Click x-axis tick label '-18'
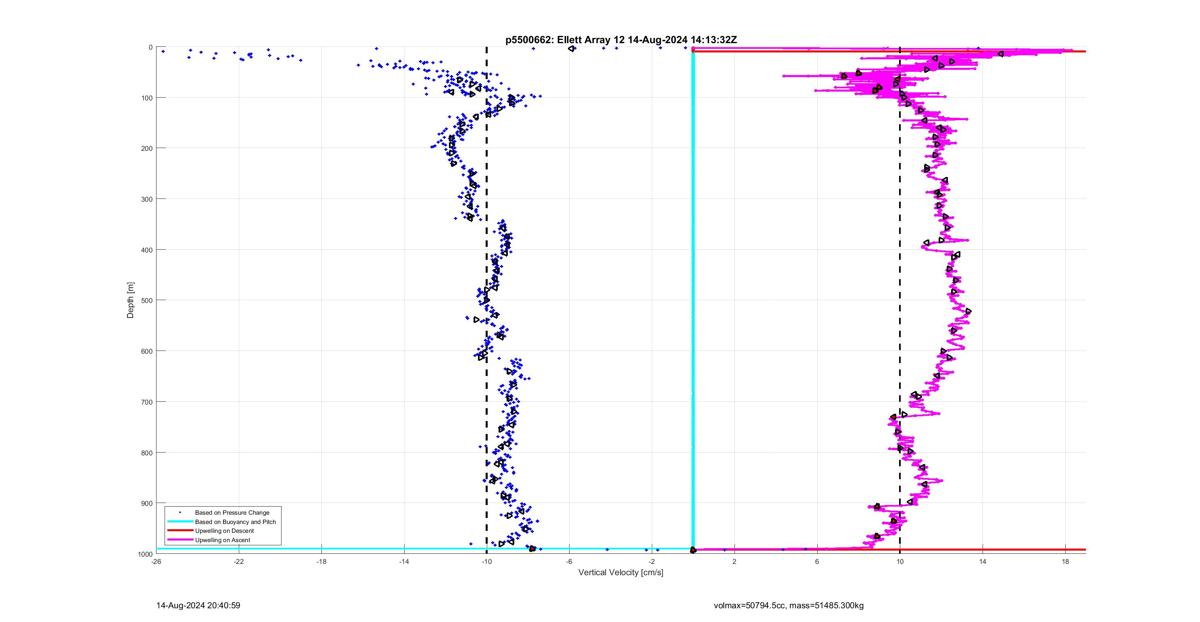 [x=321, y=562]
